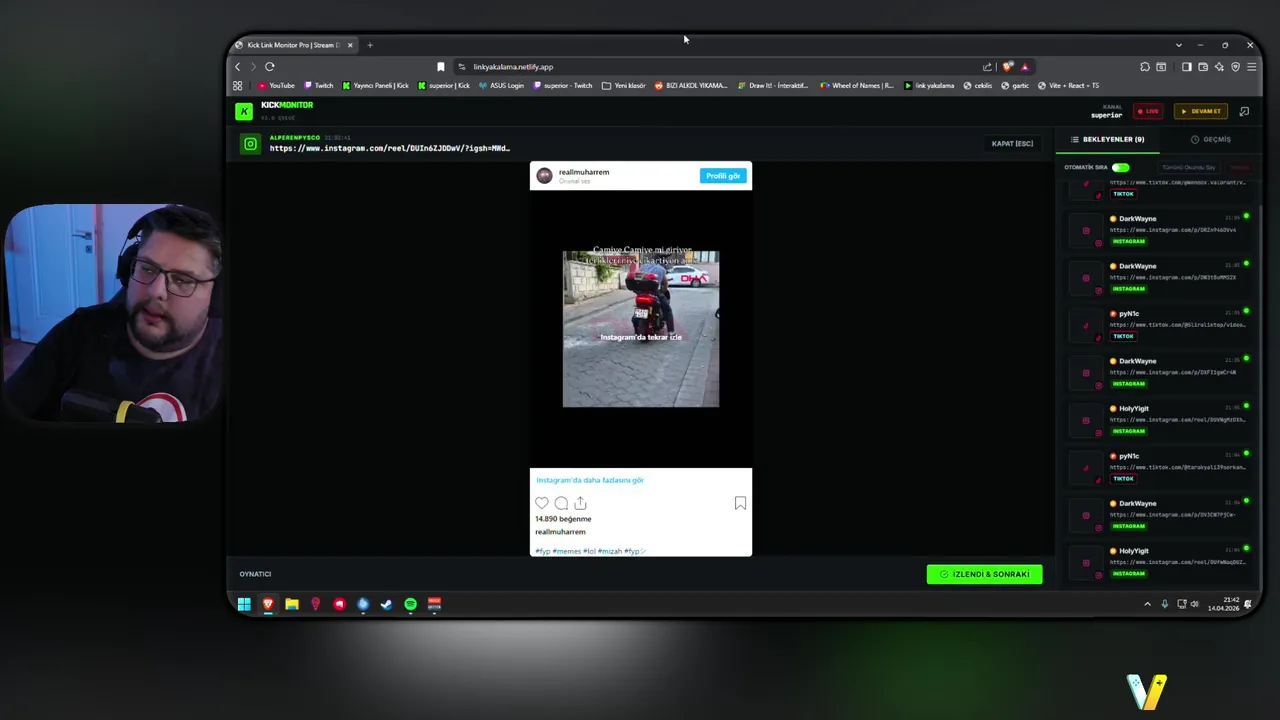The height and width of the screenshot is (720, 1280).
Task: Open the Brave Shields lion icon
Action: (x=1008, y=67)
